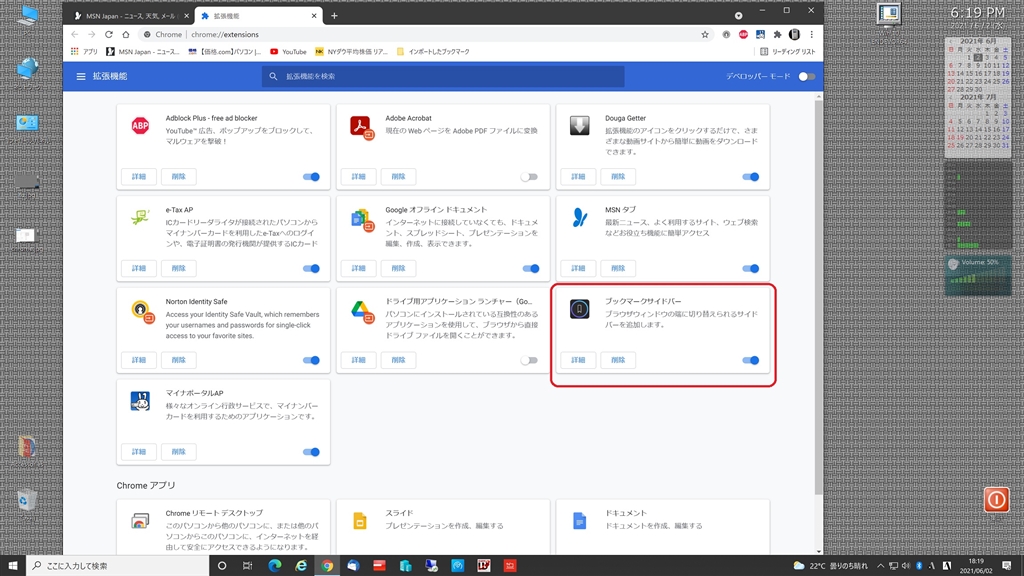This screenshot has width=1024, height=576.
Task: Click the extensions page vertical scrollbar
Action: pos(819,297)
